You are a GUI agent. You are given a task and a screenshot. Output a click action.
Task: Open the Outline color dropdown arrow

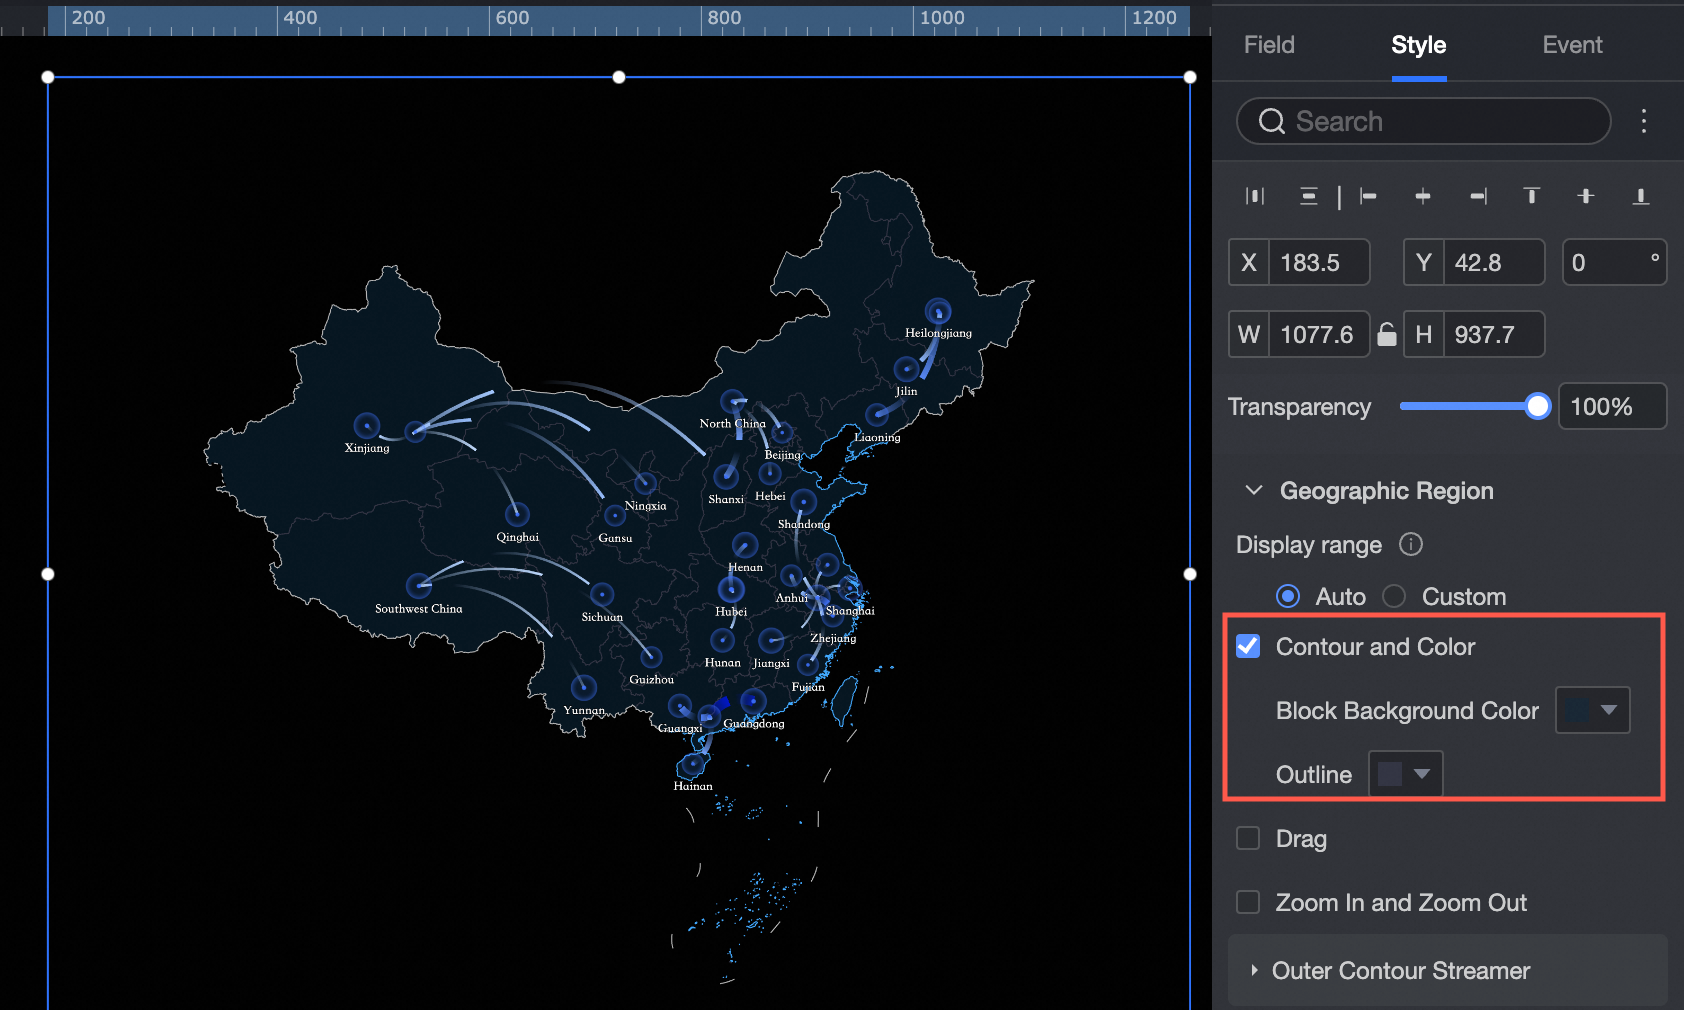pyautogui.click(x=1421, y=774)
